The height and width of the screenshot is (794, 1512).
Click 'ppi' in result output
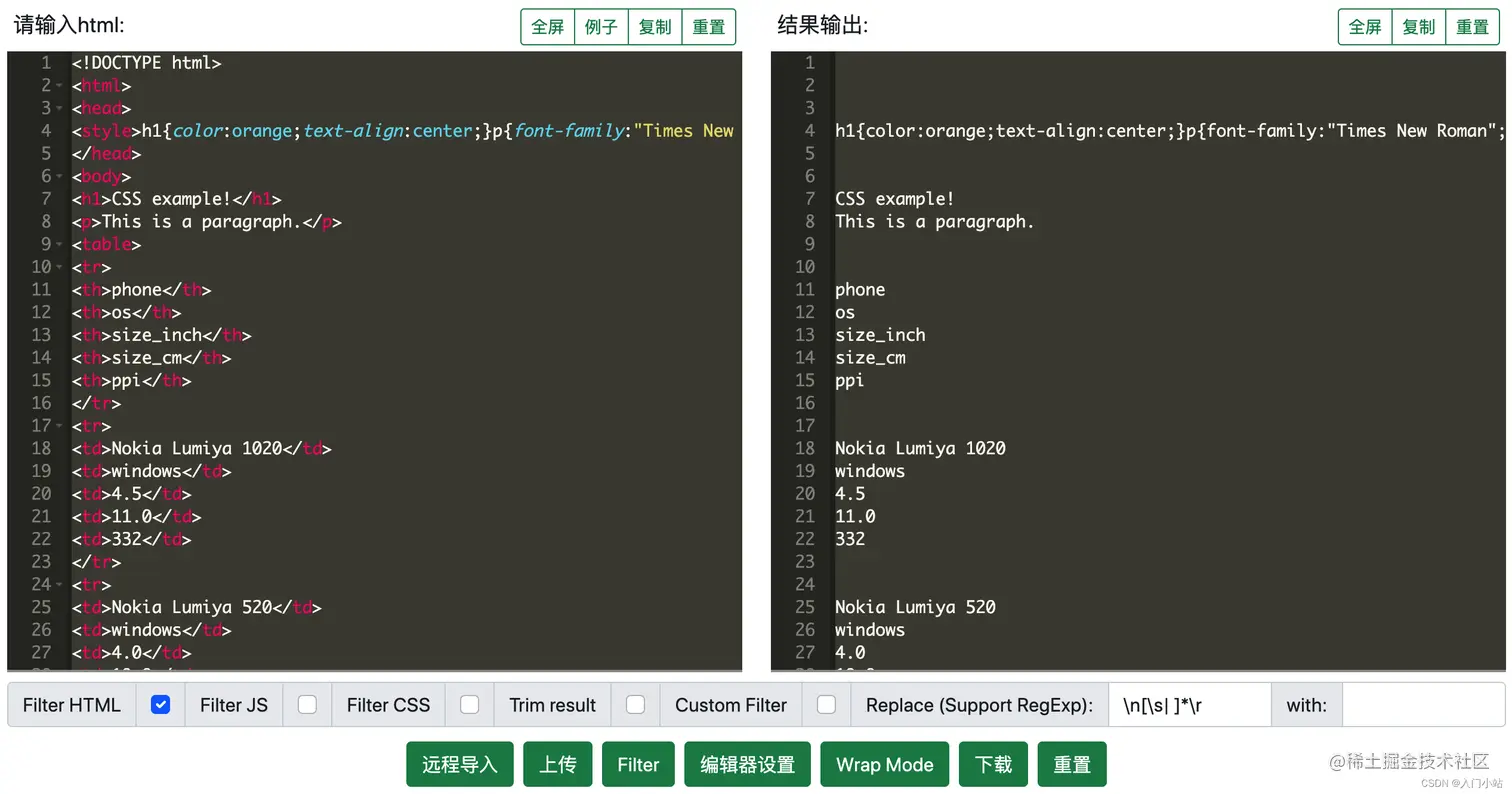pos(850,380)
